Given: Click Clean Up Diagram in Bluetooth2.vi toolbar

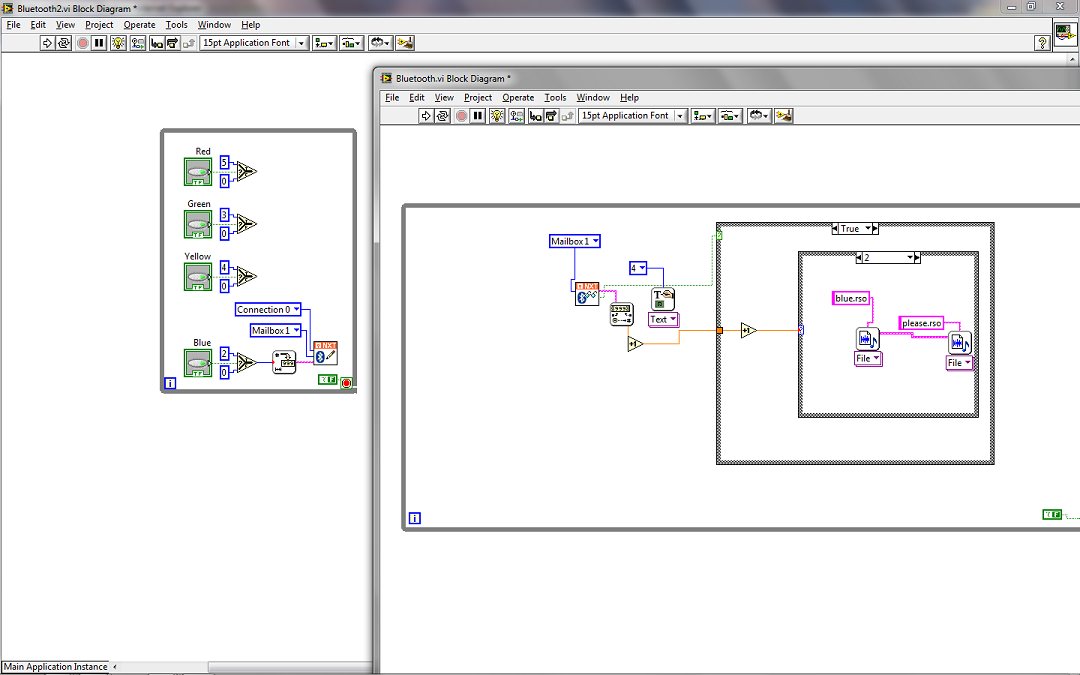Looking at the screenshot, I should tap(405, 43).
